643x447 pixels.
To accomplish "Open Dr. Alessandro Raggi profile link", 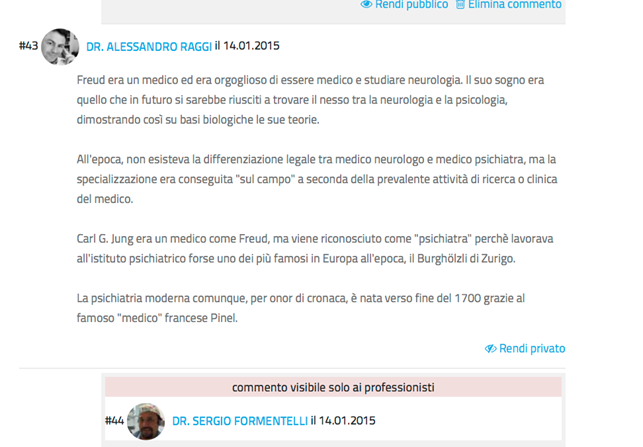I will point(149,46).
